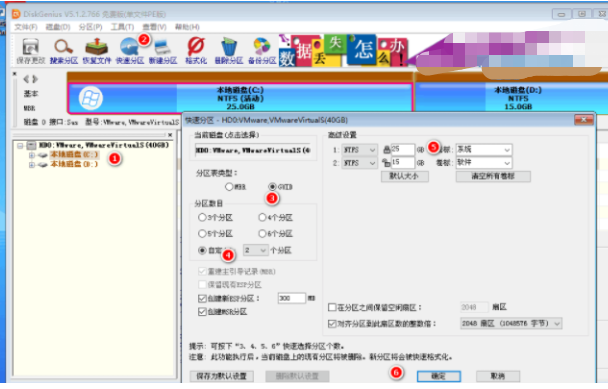Click Save as default settings button

(x=221, y=376)
